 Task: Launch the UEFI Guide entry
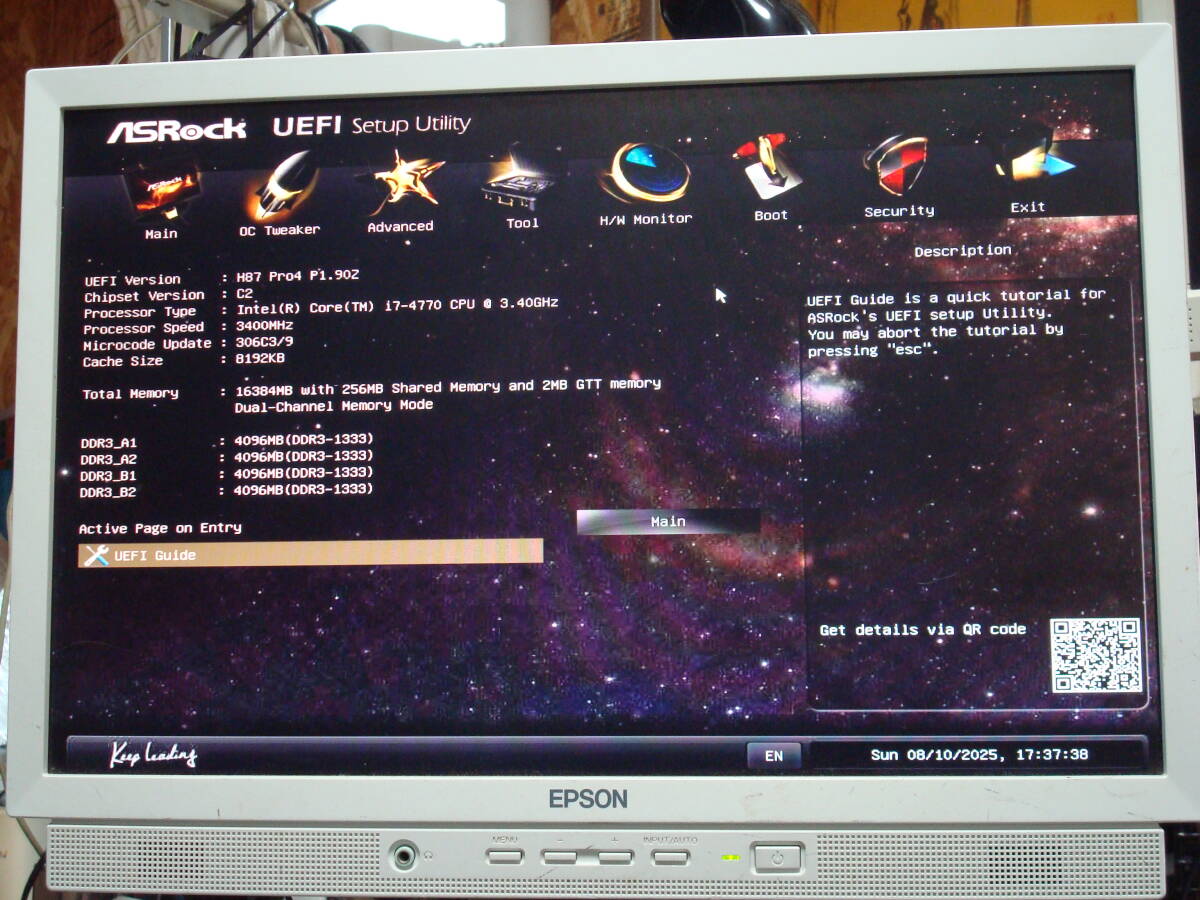(x=311, y=553)
